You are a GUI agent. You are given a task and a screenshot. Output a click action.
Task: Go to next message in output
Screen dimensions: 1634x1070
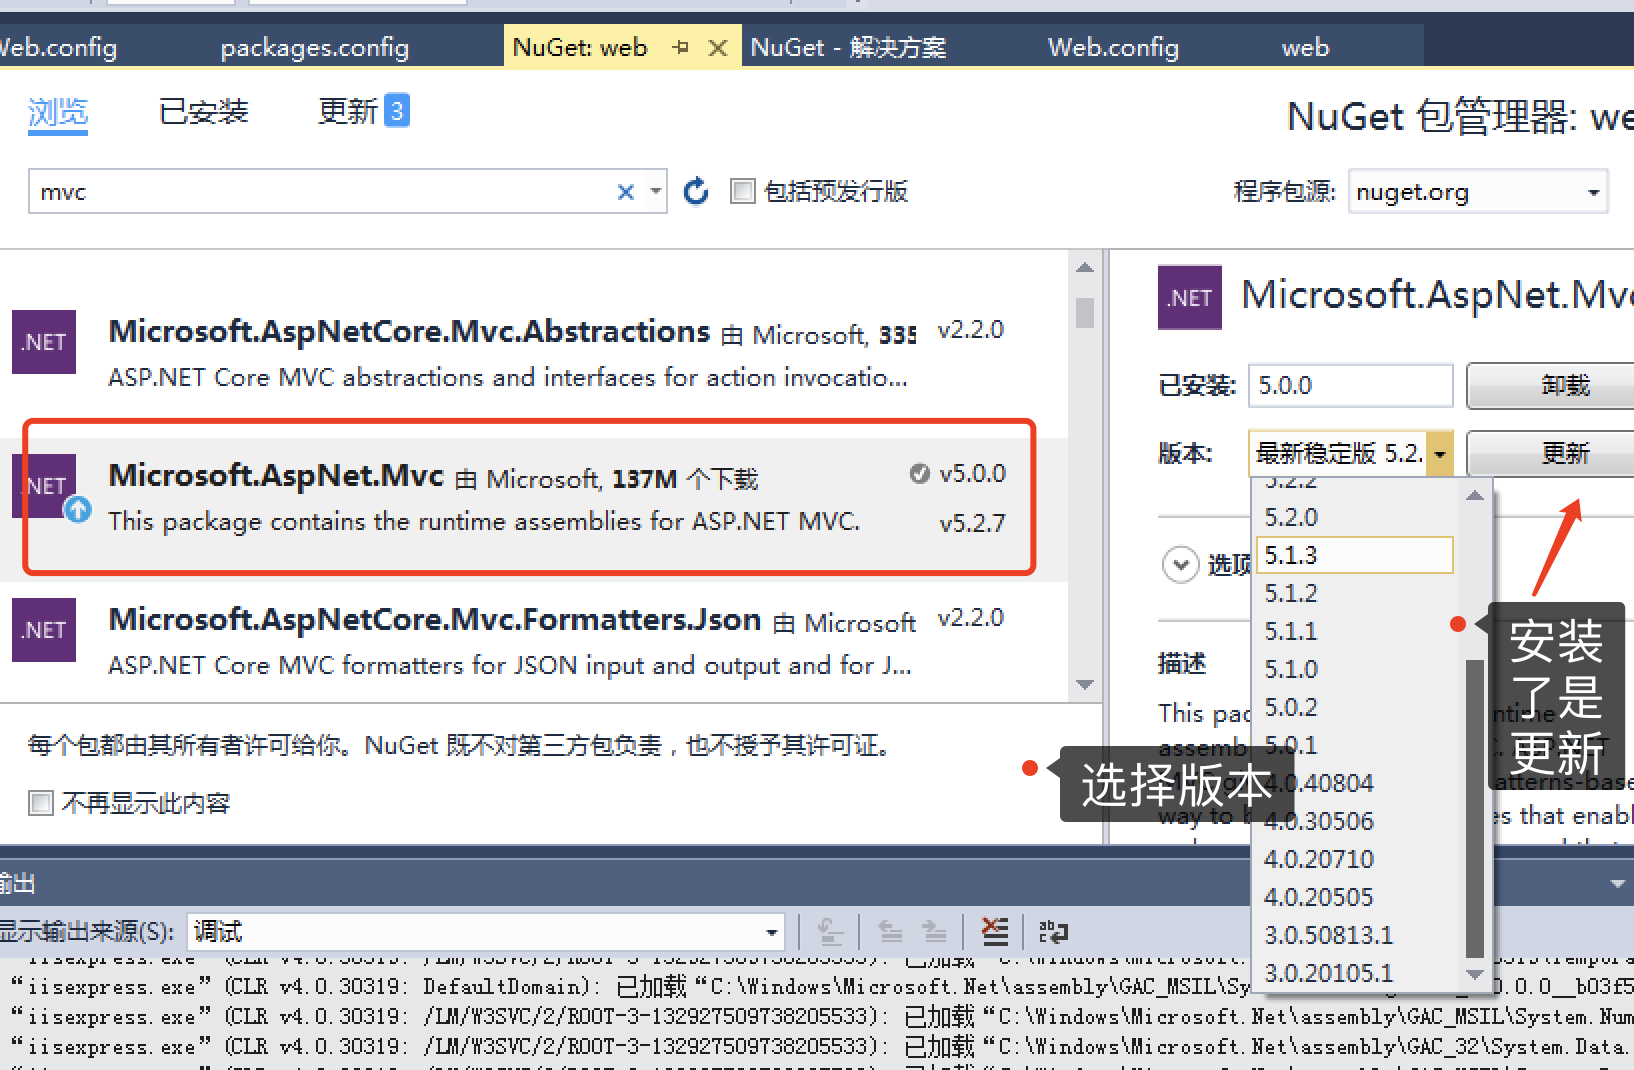tap(934, 932)
